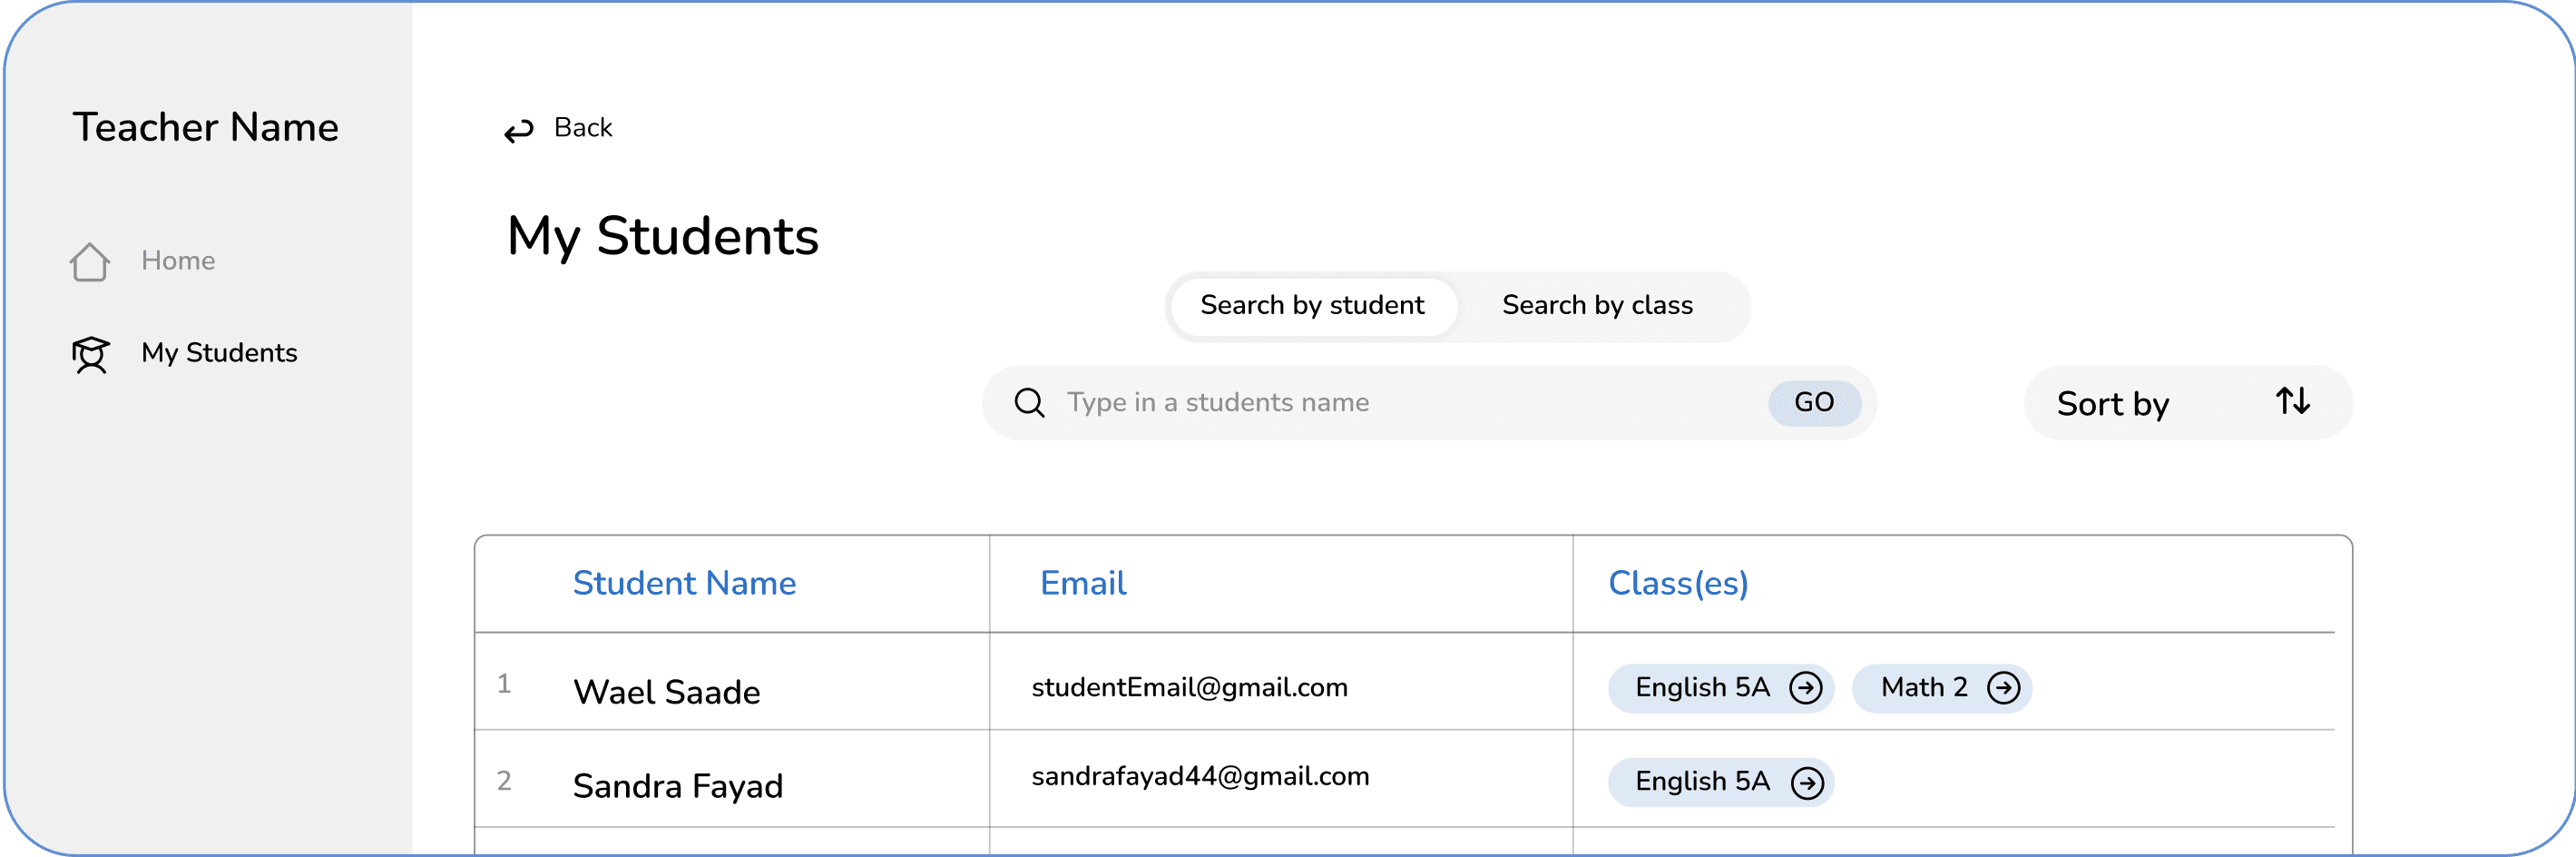Open the Home sidebar item
2576x857 pixels.
pyautogui.click(x=143, y=261)
